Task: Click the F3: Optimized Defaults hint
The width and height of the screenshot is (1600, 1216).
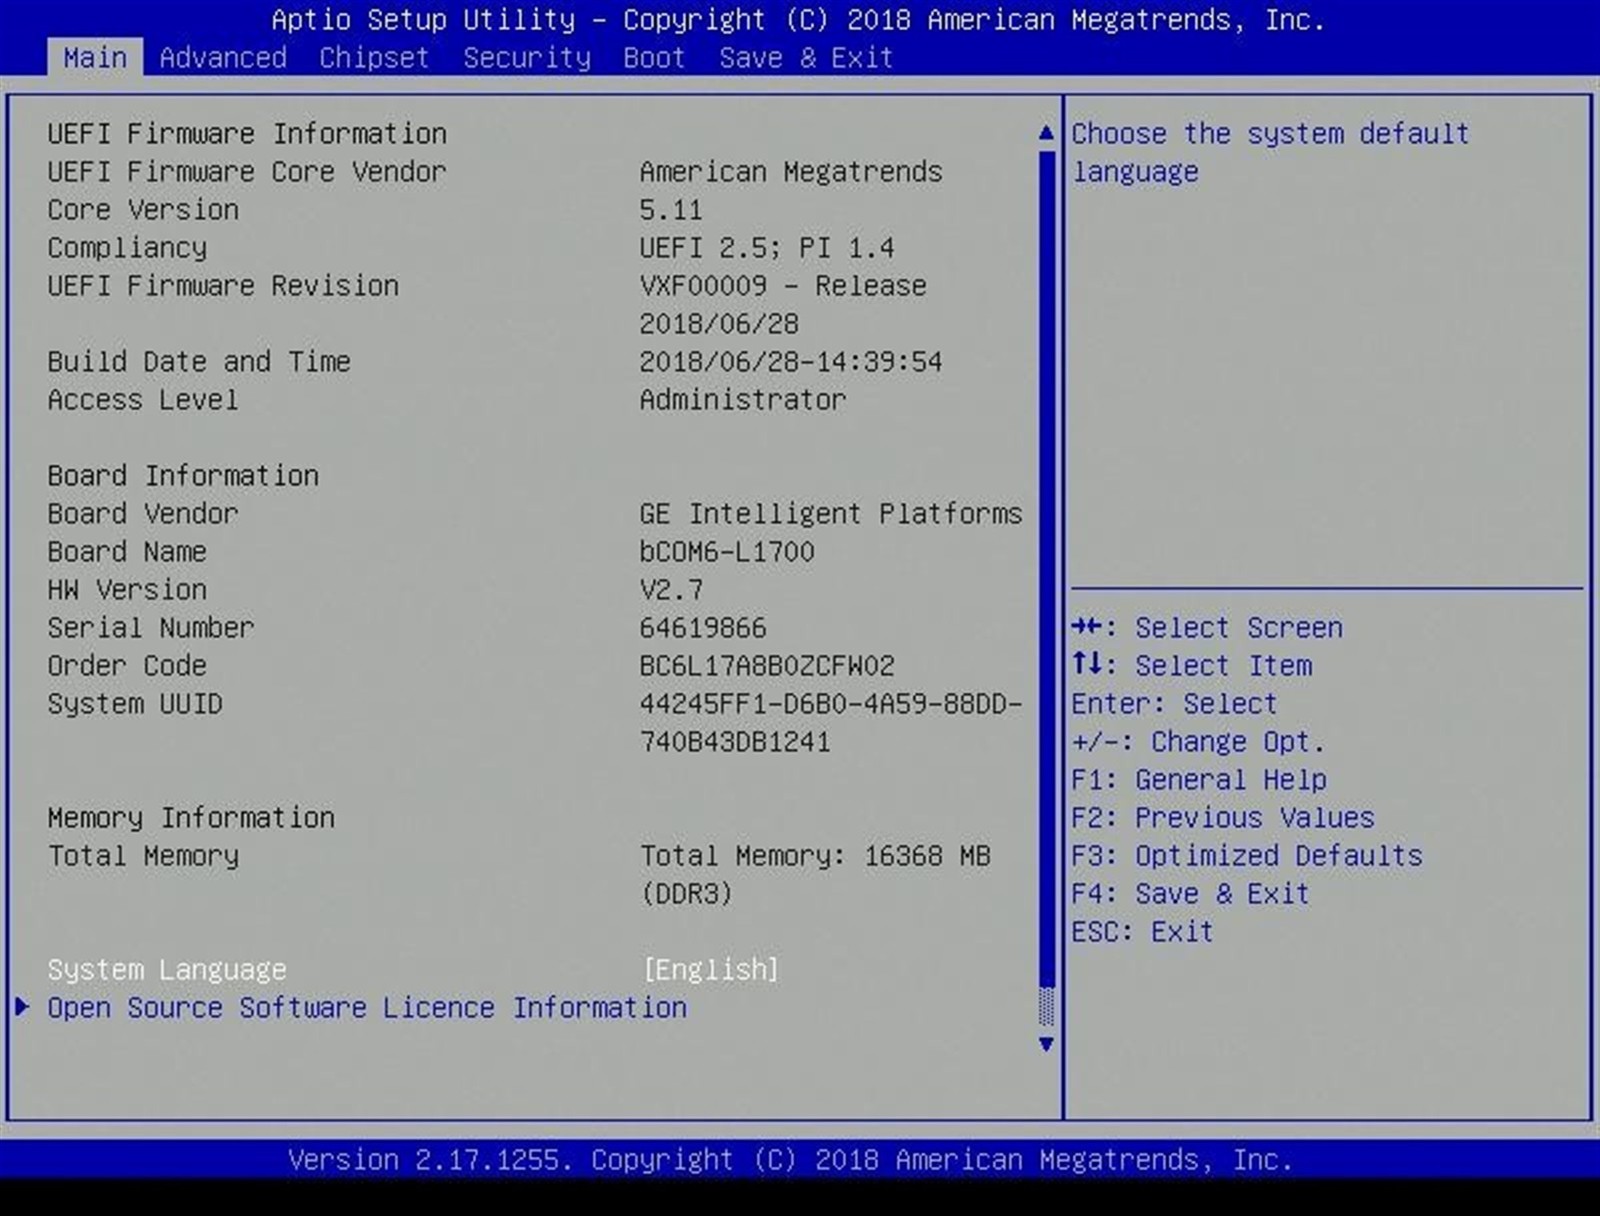Action: 1247,855
